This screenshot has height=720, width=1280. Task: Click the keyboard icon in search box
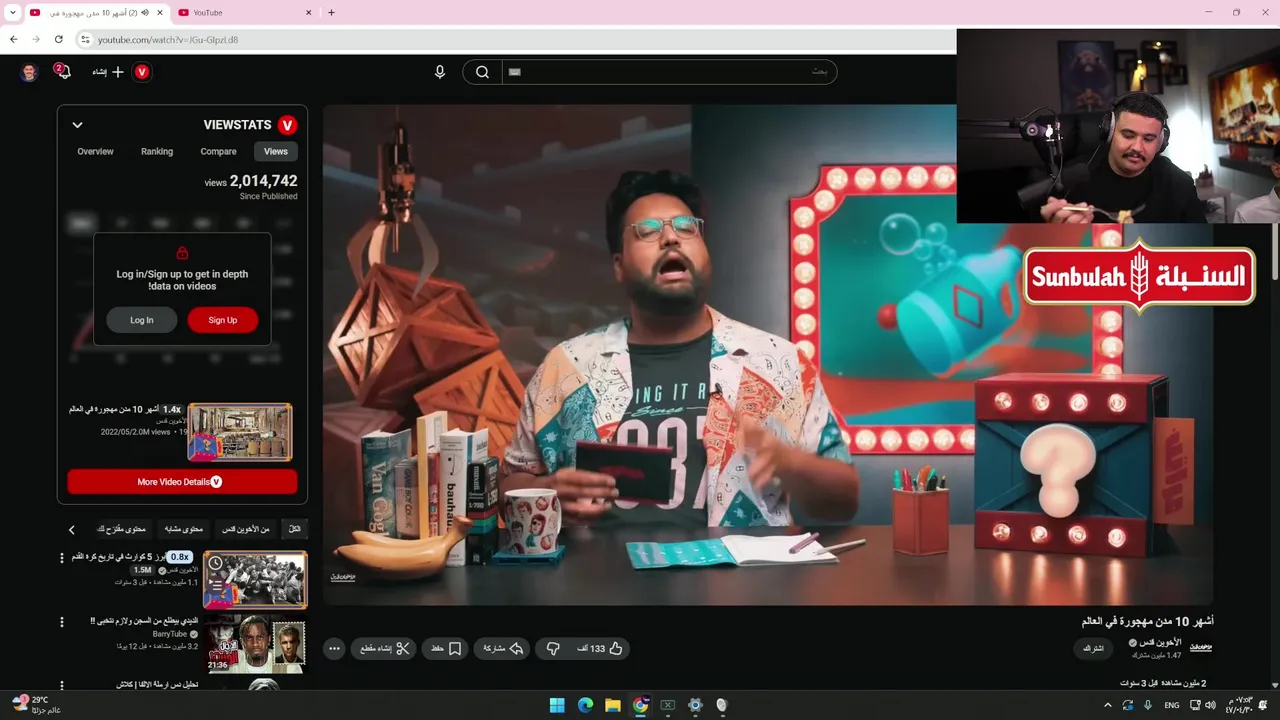click(515, 72)
